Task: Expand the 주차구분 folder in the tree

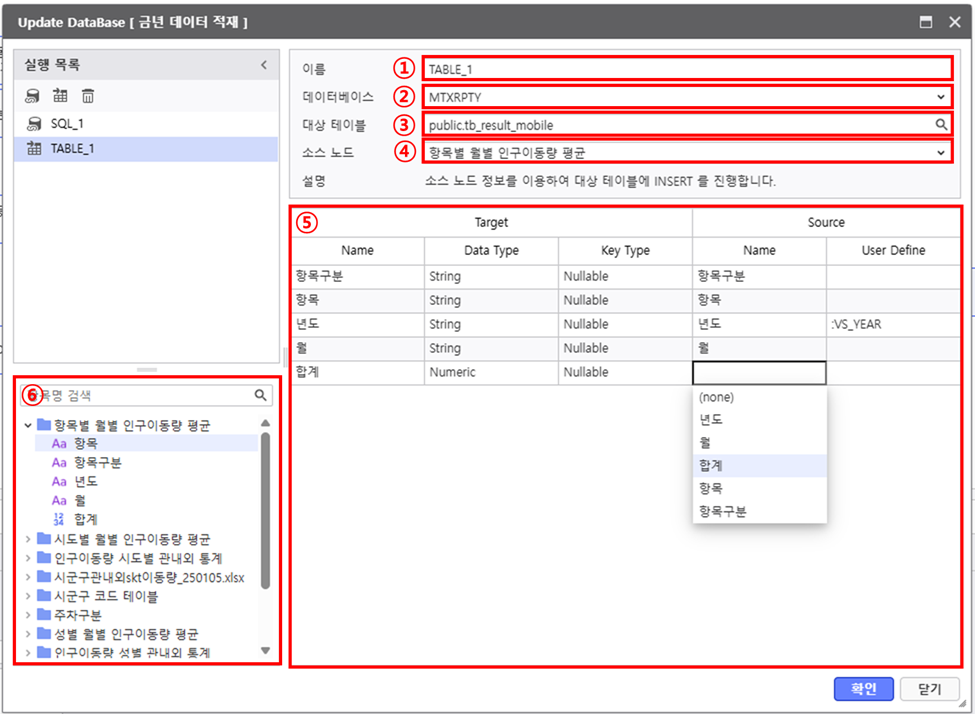Action: click(x=27, y=615)
